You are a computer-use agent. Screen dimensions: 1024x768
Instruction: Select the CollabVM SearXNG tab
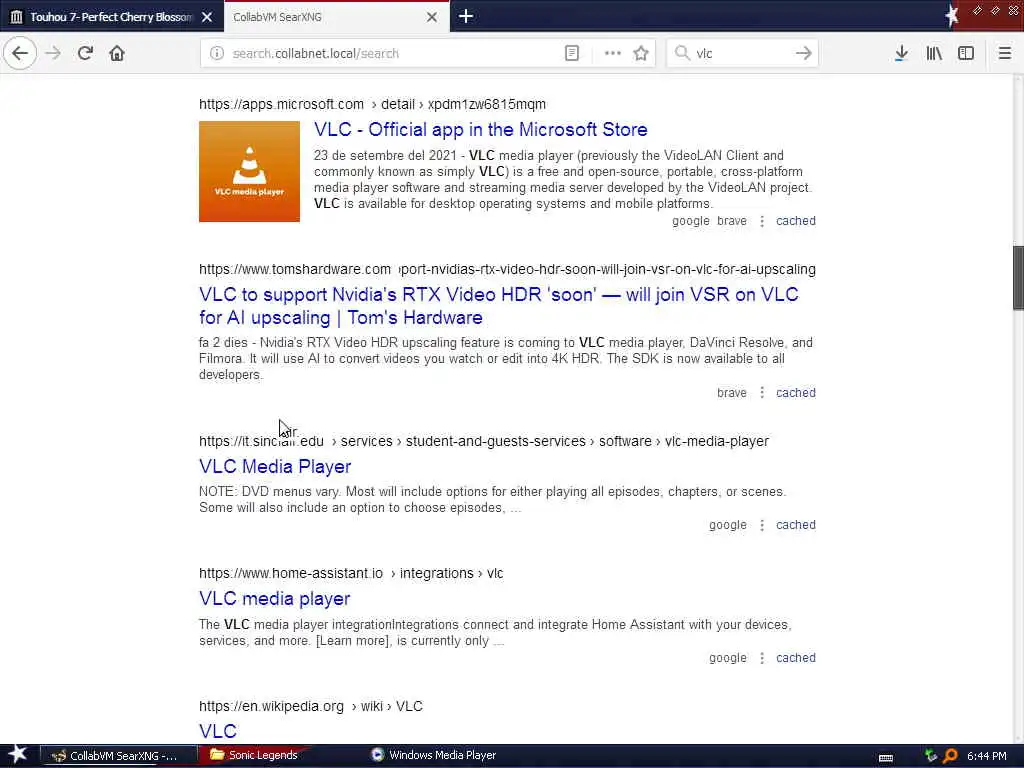[x=336, y=17]
